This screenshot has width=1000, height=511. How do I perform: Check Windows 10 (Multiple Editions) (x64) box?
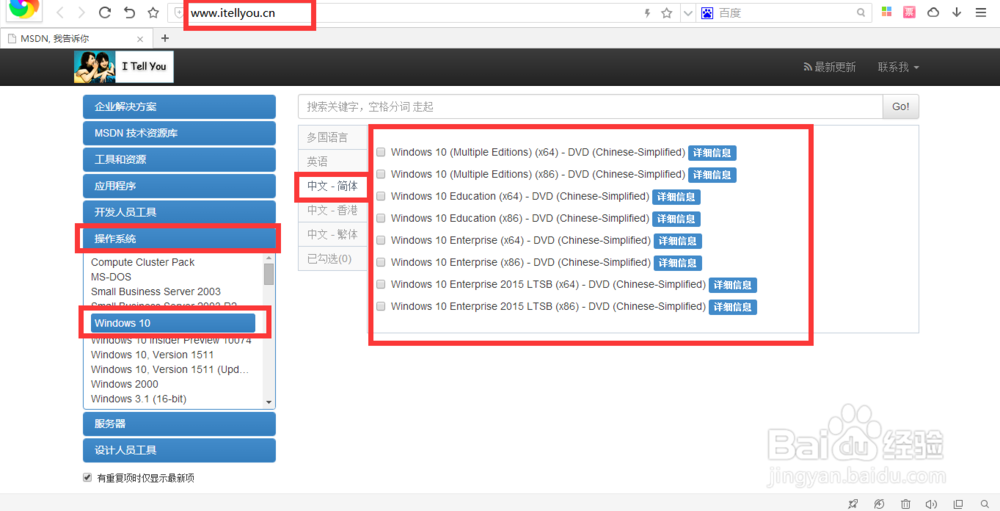tap(381, 152)
